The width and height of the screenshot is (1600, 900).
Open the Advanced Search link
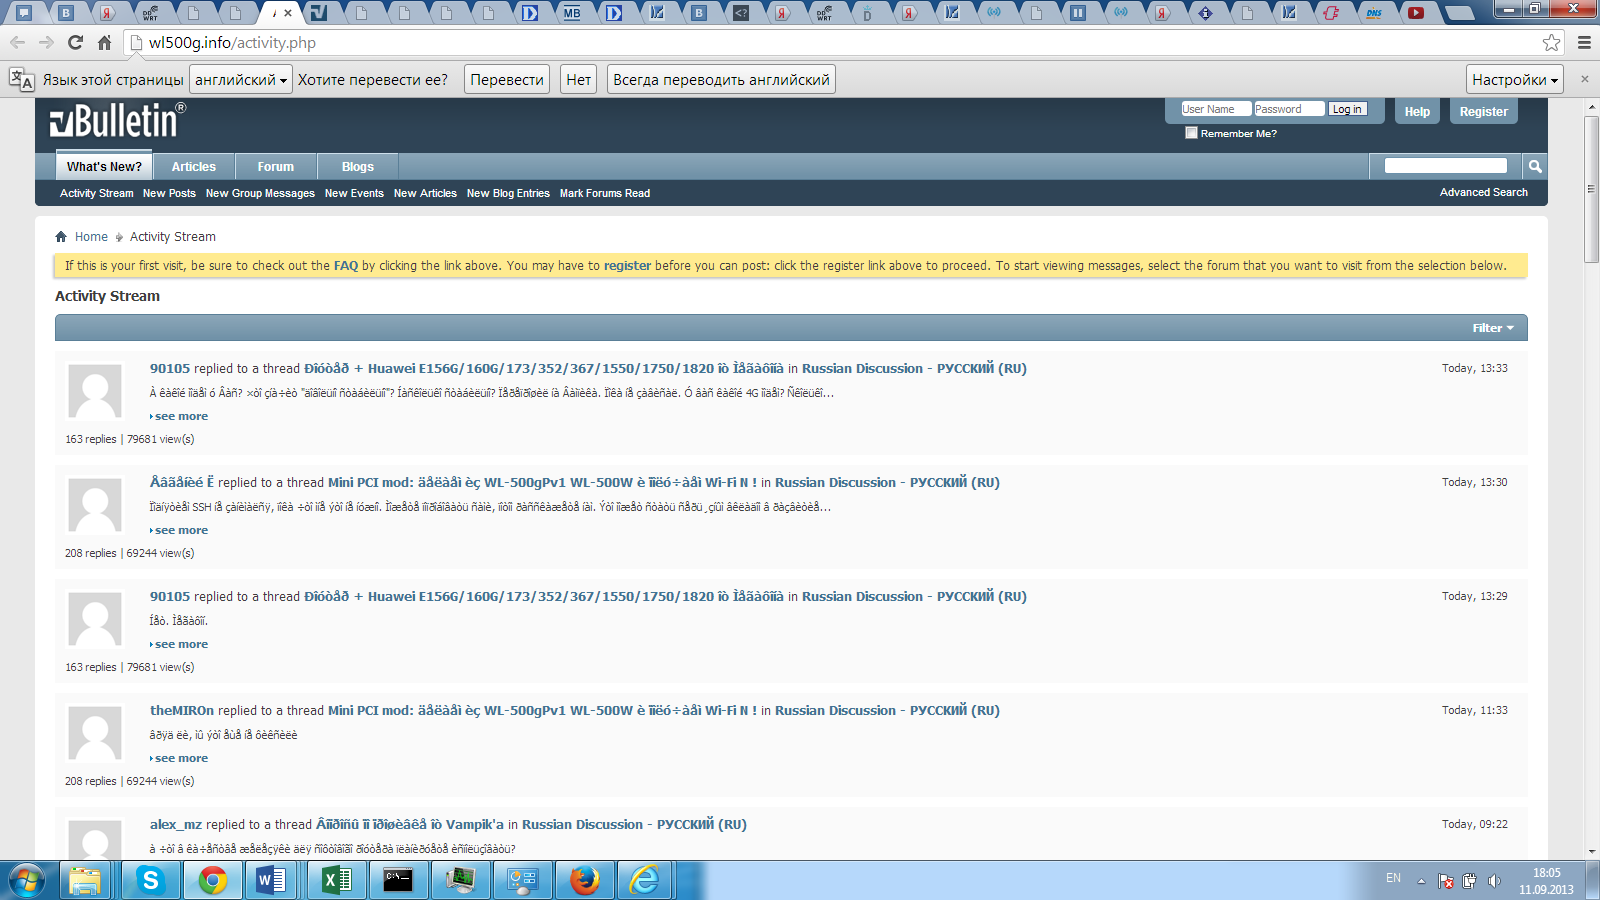1484,192
